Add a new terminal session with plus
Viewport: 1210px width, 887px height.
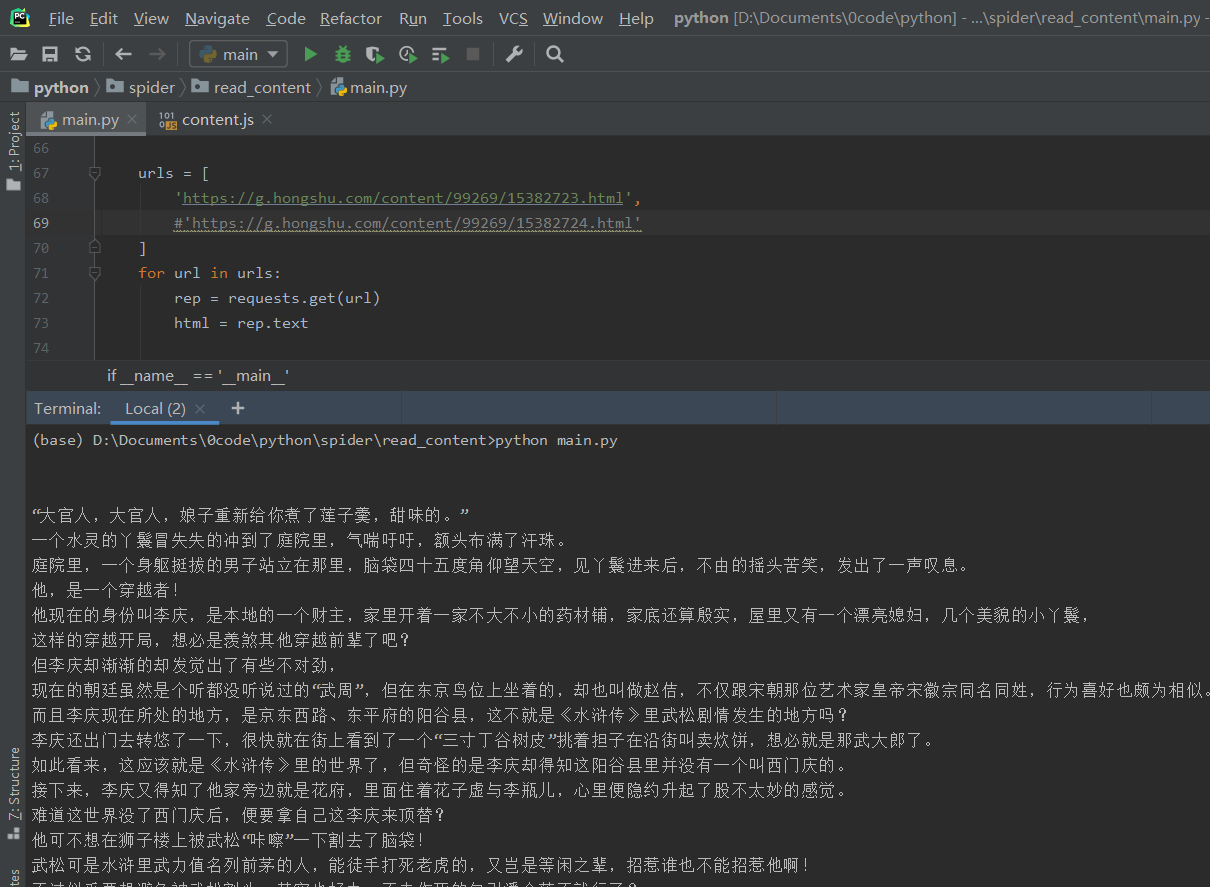click(237, 408)
